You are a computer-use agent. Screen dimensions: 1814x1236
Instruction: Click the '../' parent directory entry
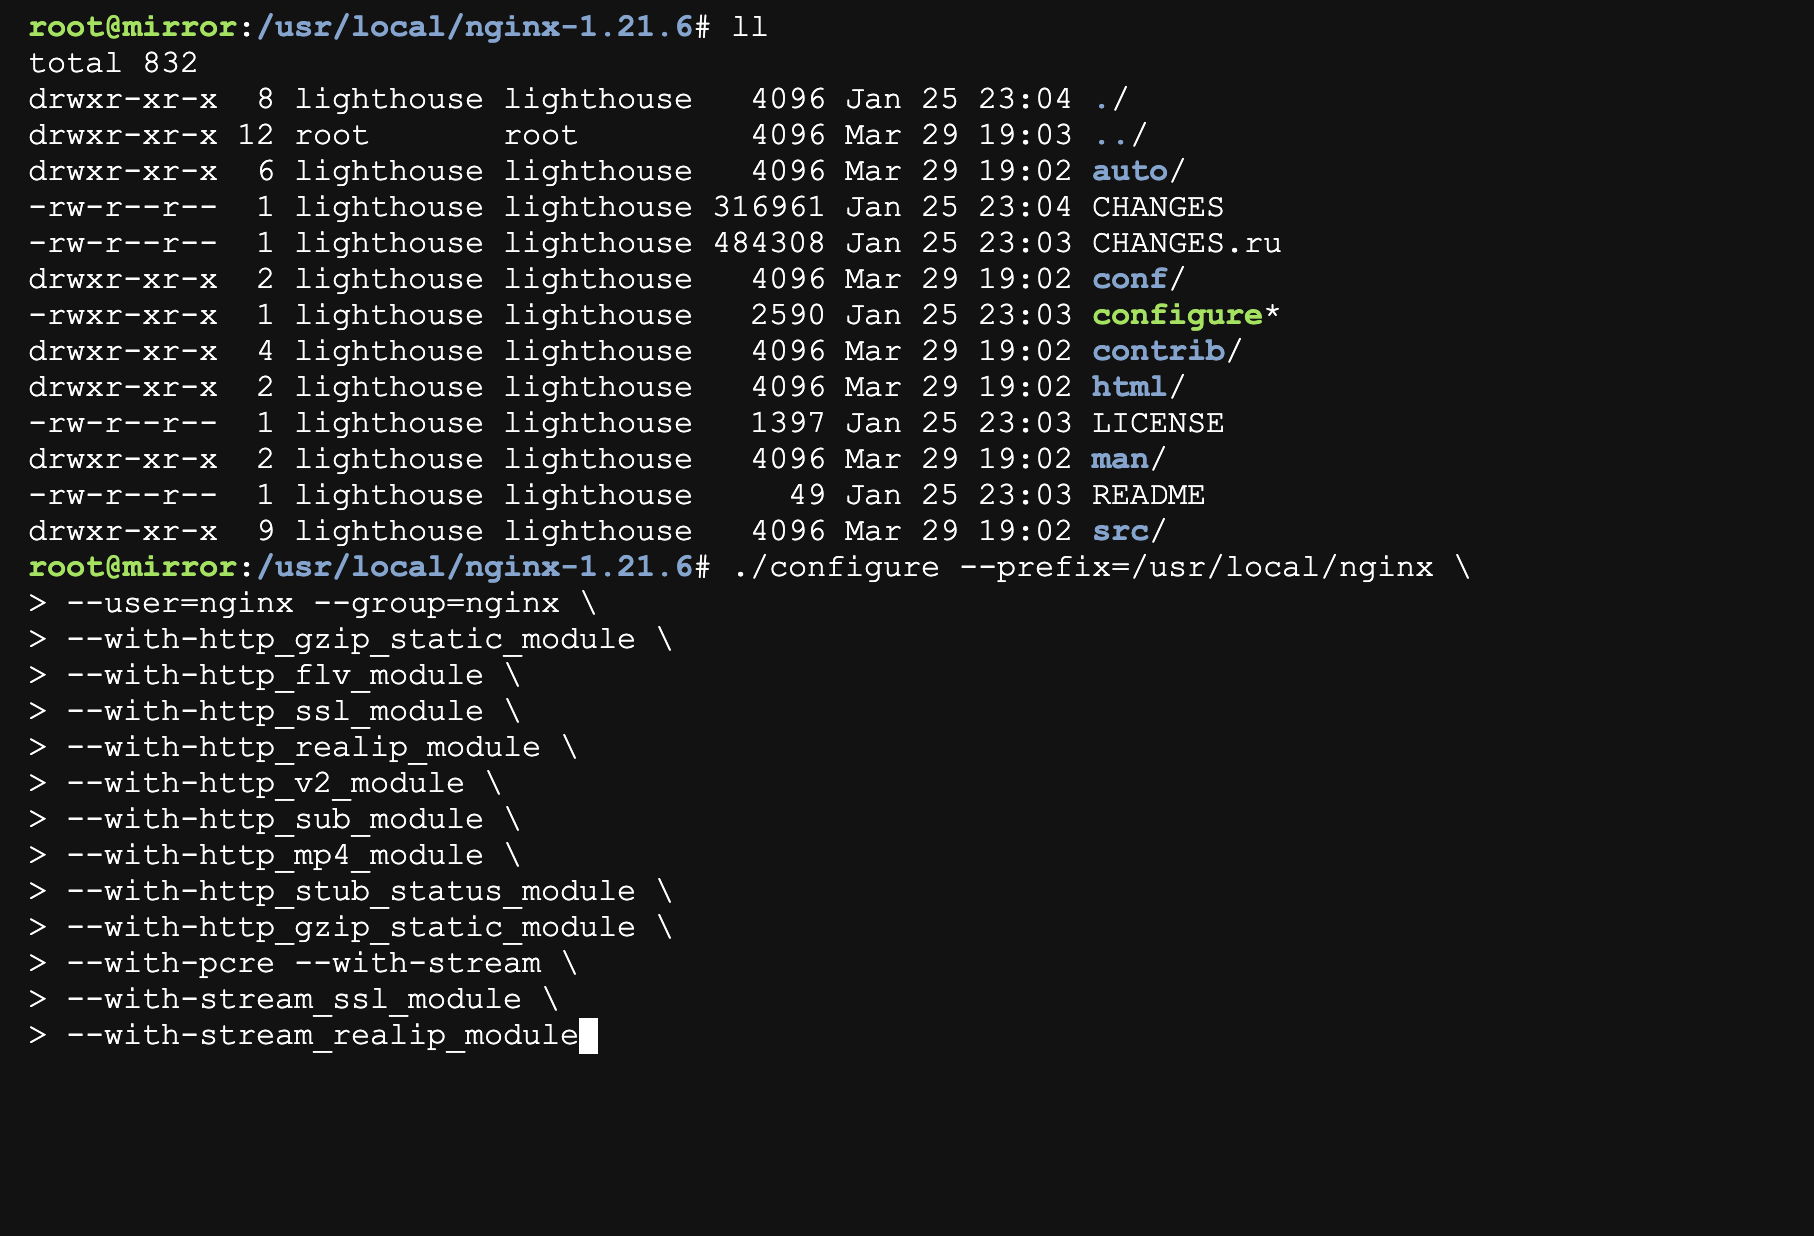(x=1120, y=135)
